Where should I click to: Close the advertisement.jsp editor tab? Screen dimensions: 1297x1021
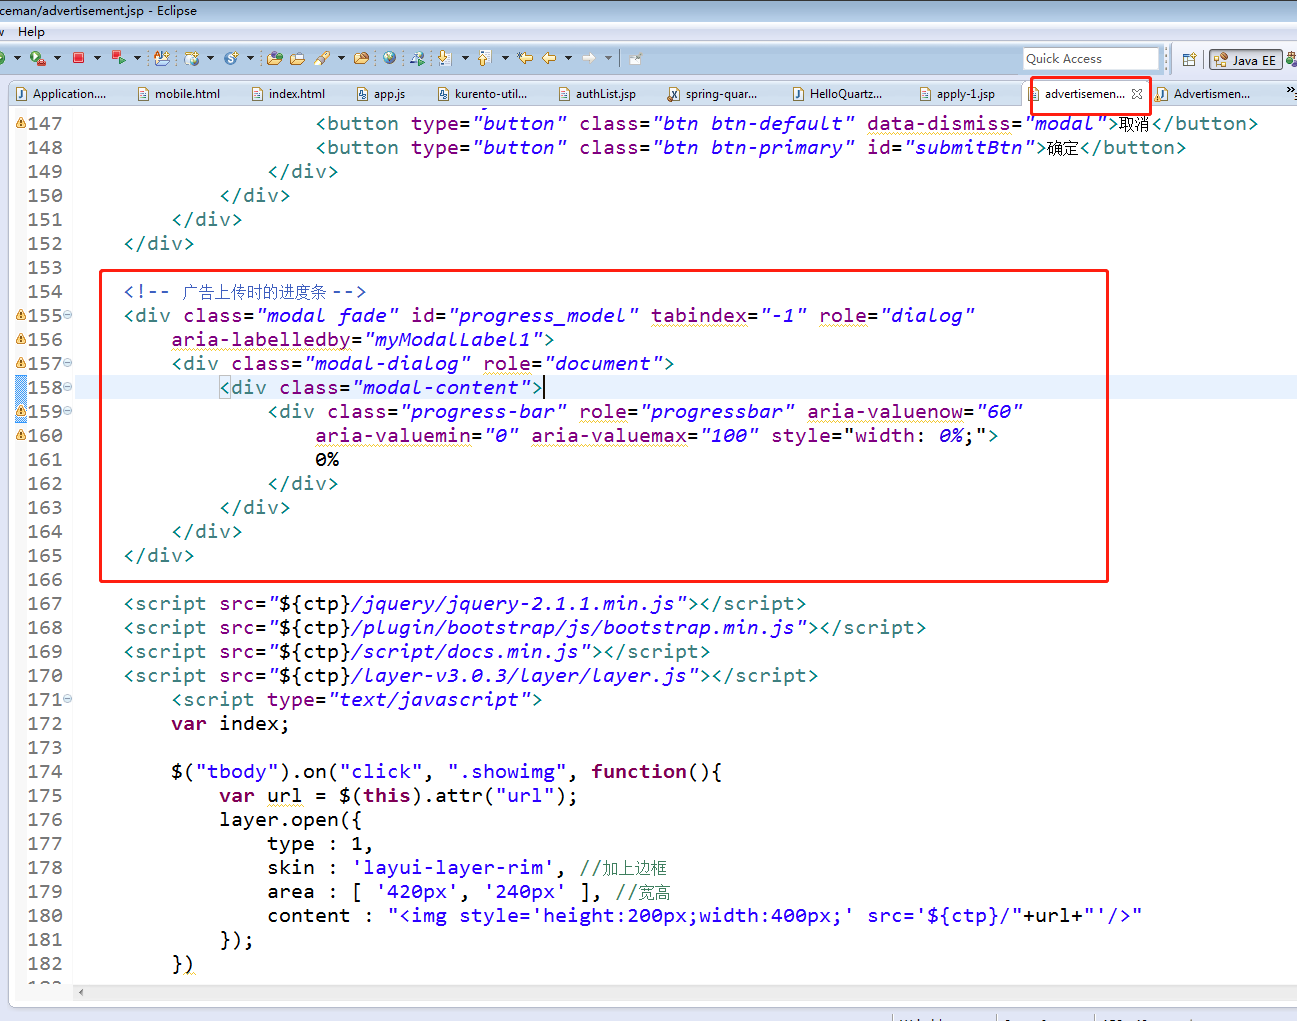1137,94
